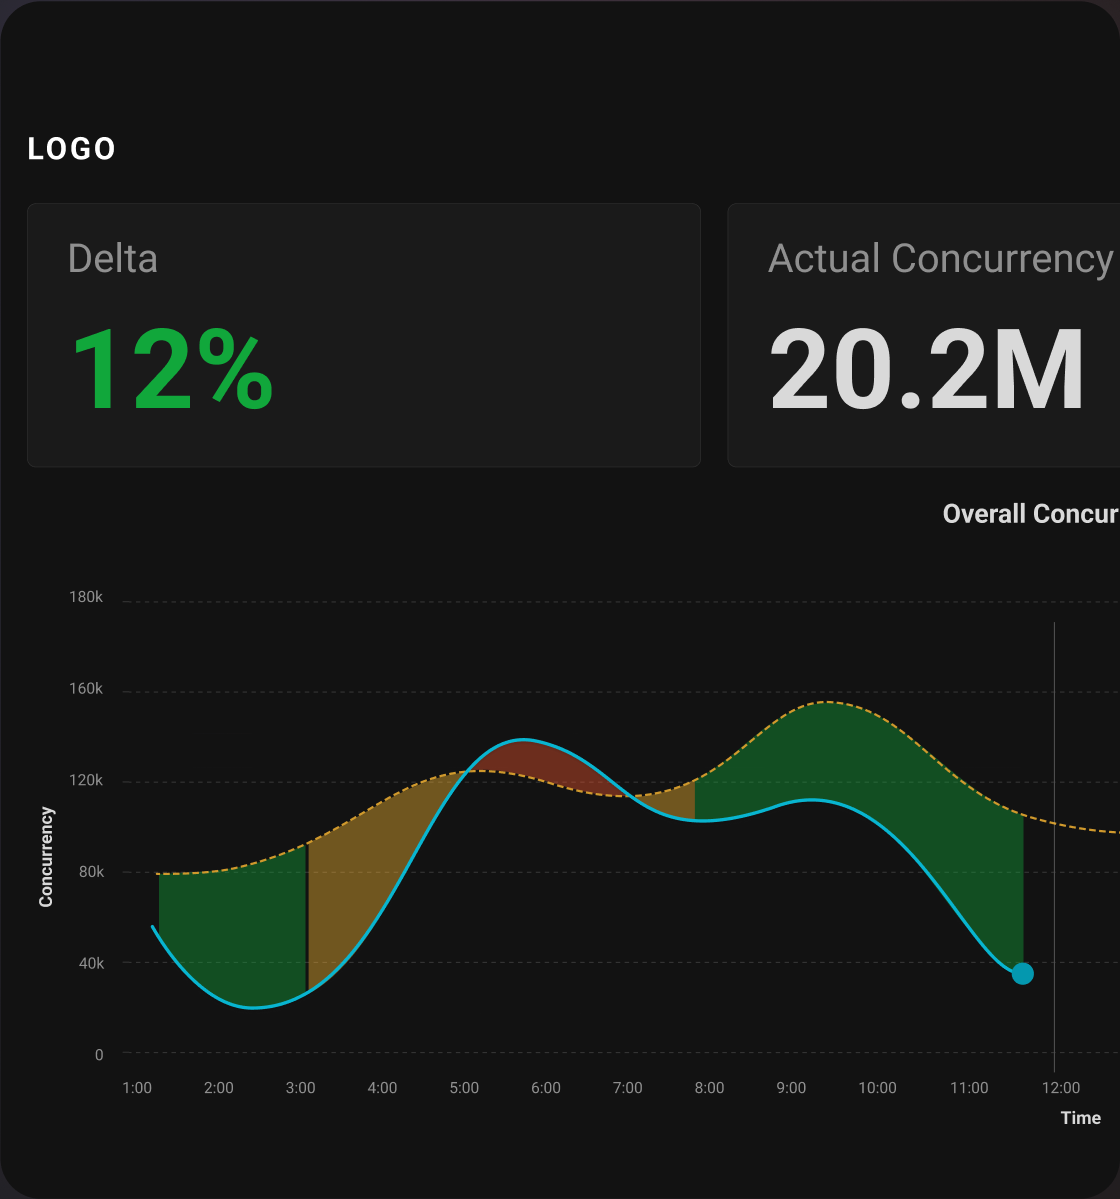Click the cyan data point marker
This screenshot has width=1120, height=1199.
click(x=1022, y=973)
